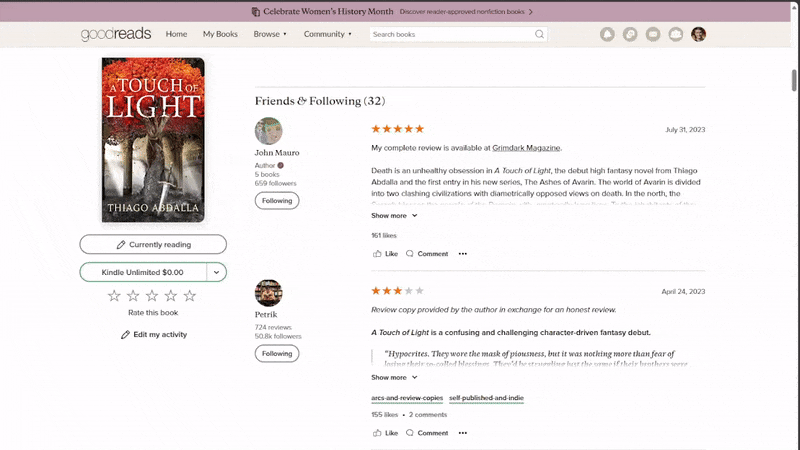
Task: Click the page vertical scrollbar thumb
Action: click(x=794, y=80)
